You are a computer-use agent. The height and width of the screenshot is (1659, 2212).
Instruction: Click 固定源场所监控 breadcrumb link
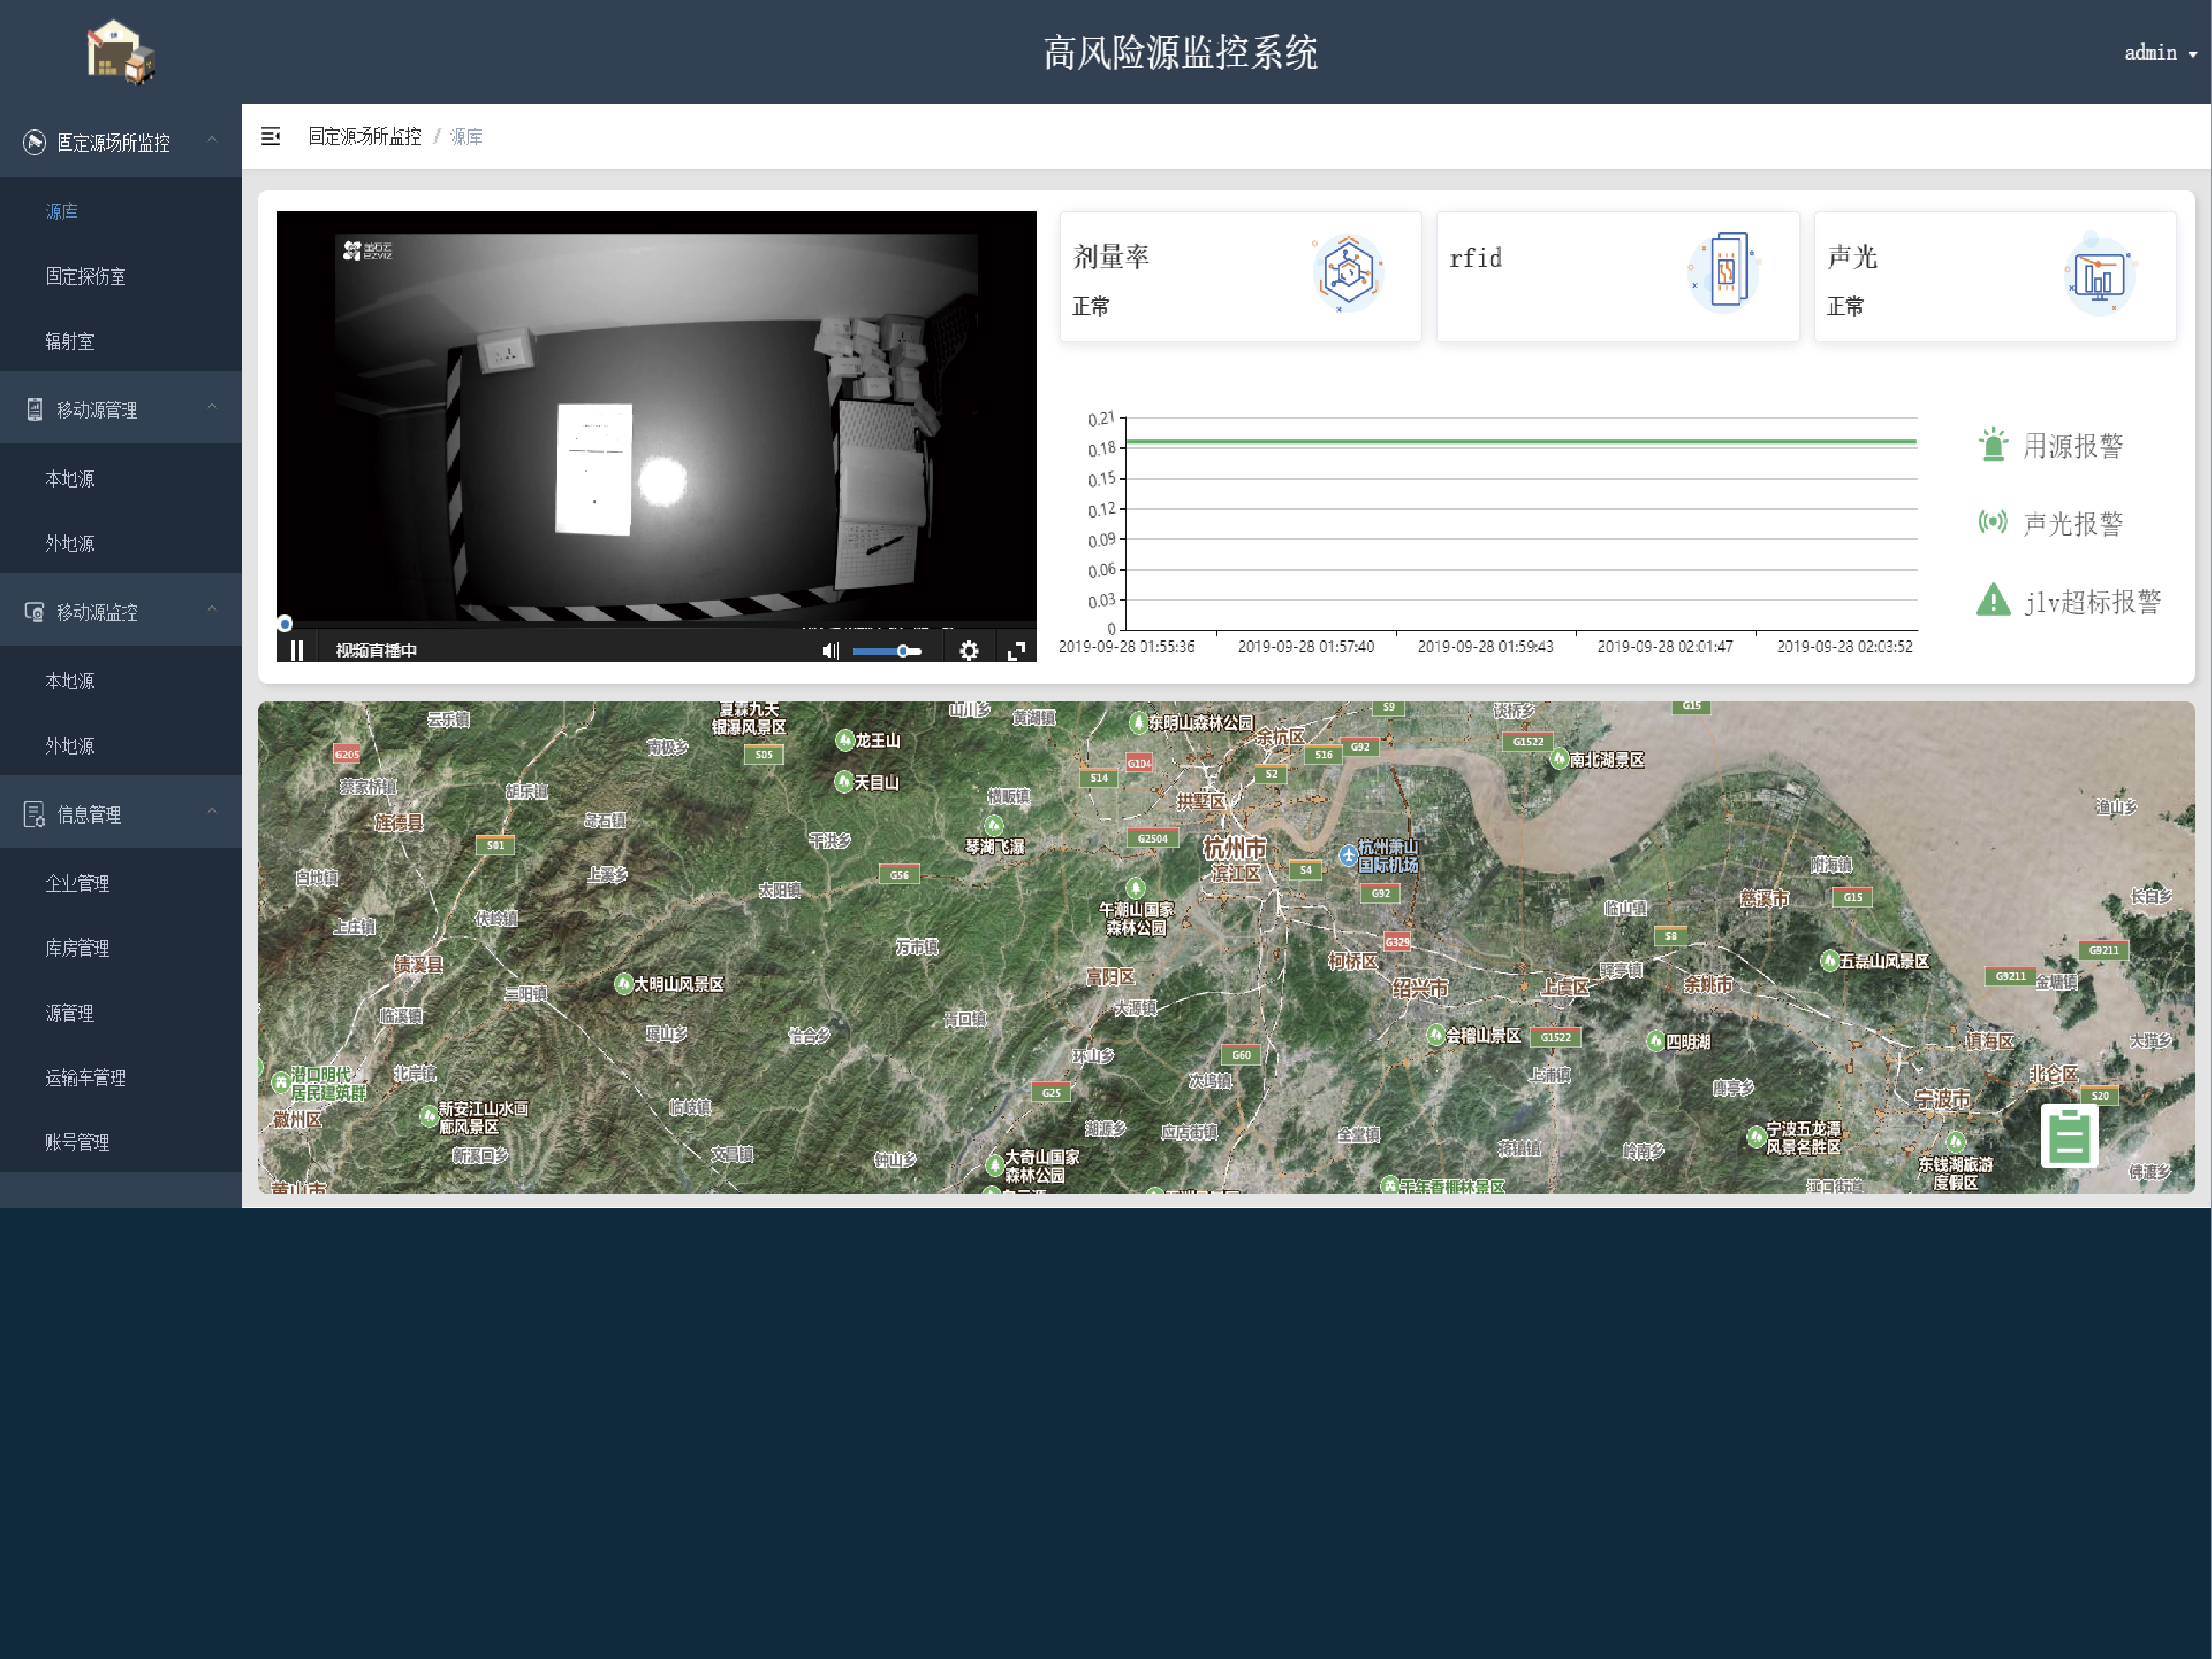pyautogui.click(x=364, y=136)
